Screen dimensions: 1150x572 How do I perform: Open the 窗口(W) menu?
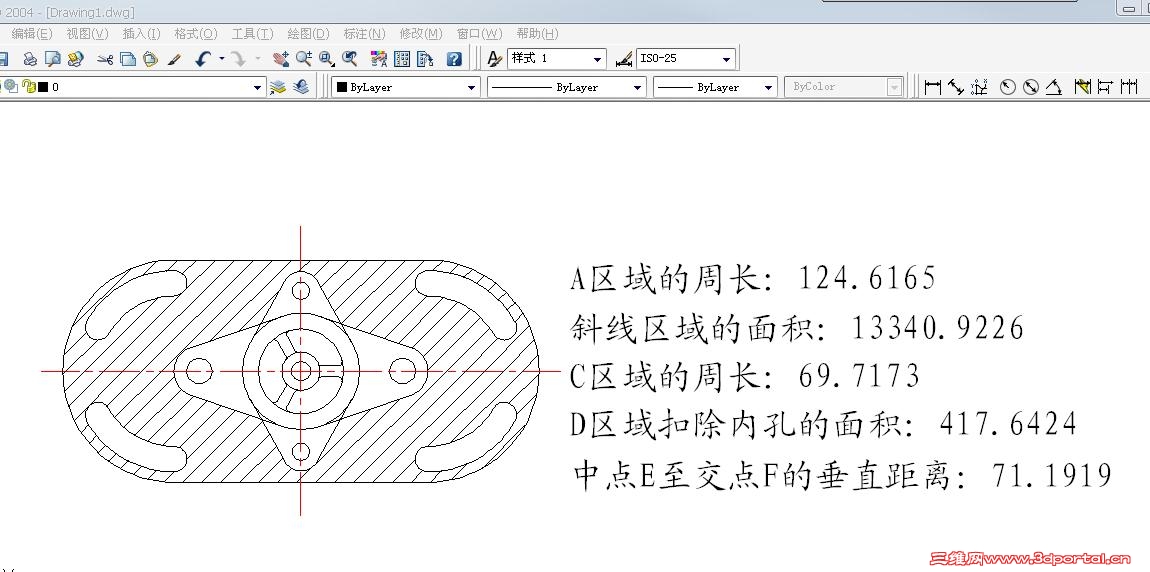pyautogui.click(x=480, y=34)
